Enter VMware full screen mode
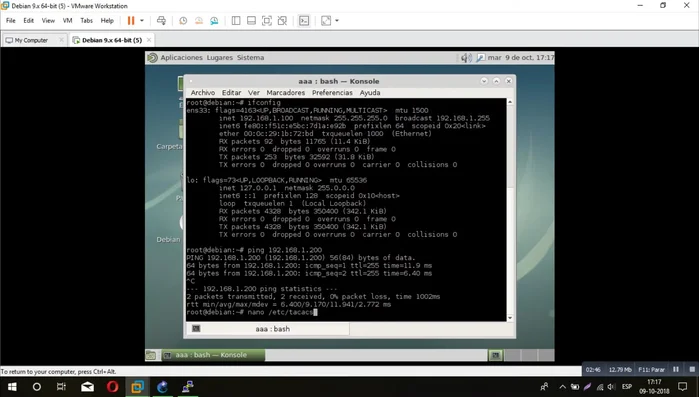The width and height of the screenshot is (699, 397). [267, 20]
